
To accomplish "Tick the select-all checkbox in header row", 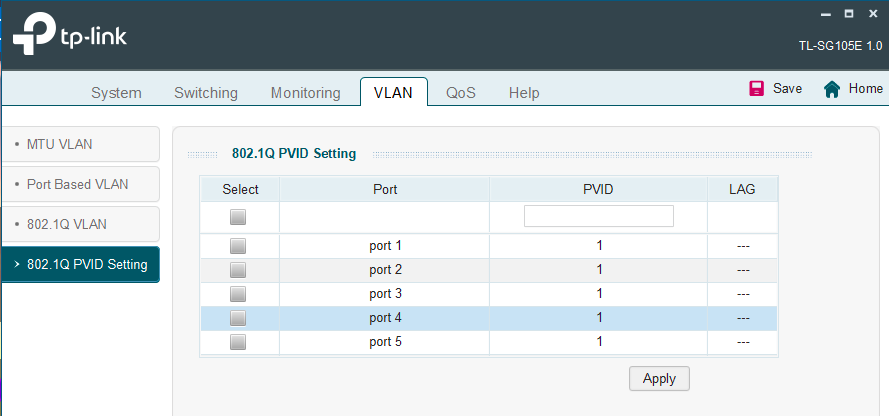I will click(238, 217).
